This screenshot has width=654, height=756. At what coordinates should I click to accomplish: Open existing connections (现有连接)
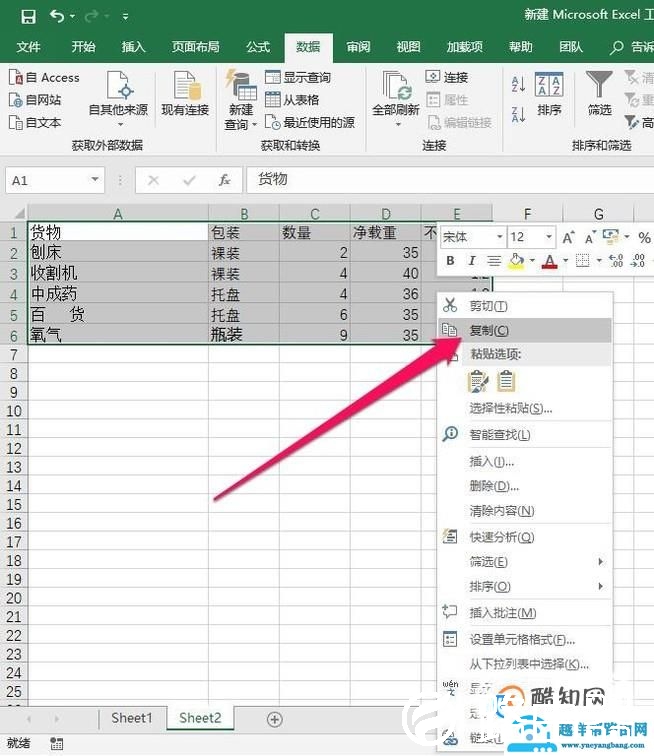pyautogui.click(x=185, y=94)
